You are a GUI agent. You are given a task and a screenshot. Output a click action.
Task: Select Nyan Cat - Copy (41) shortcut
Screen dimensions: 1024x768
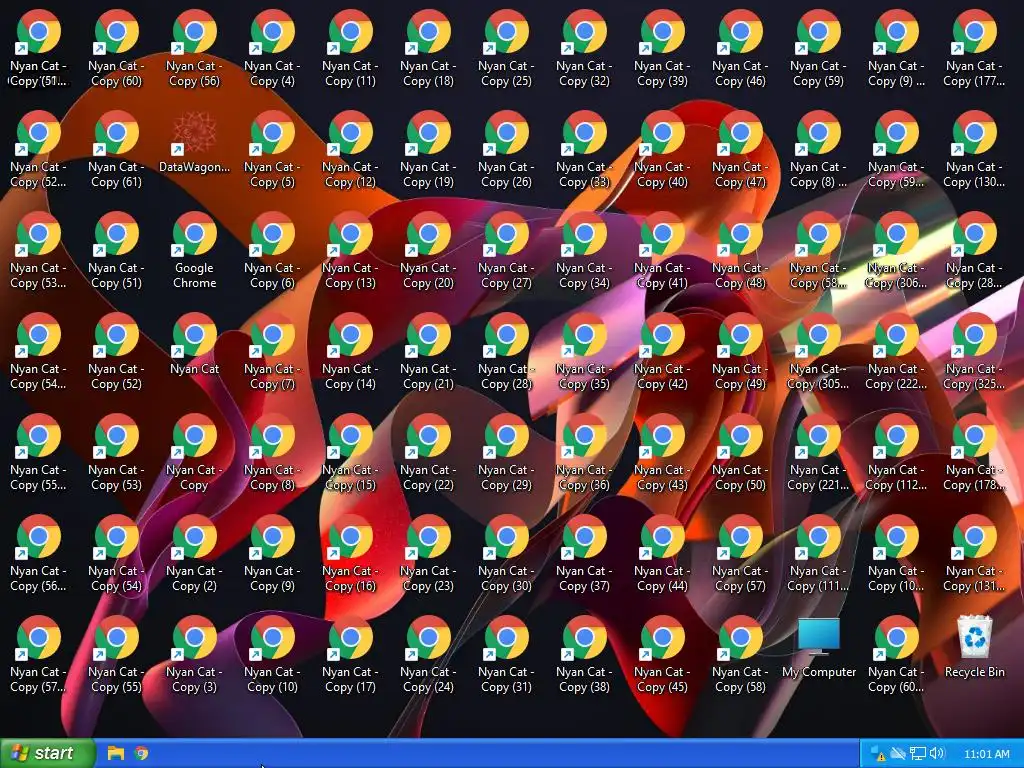662,251
